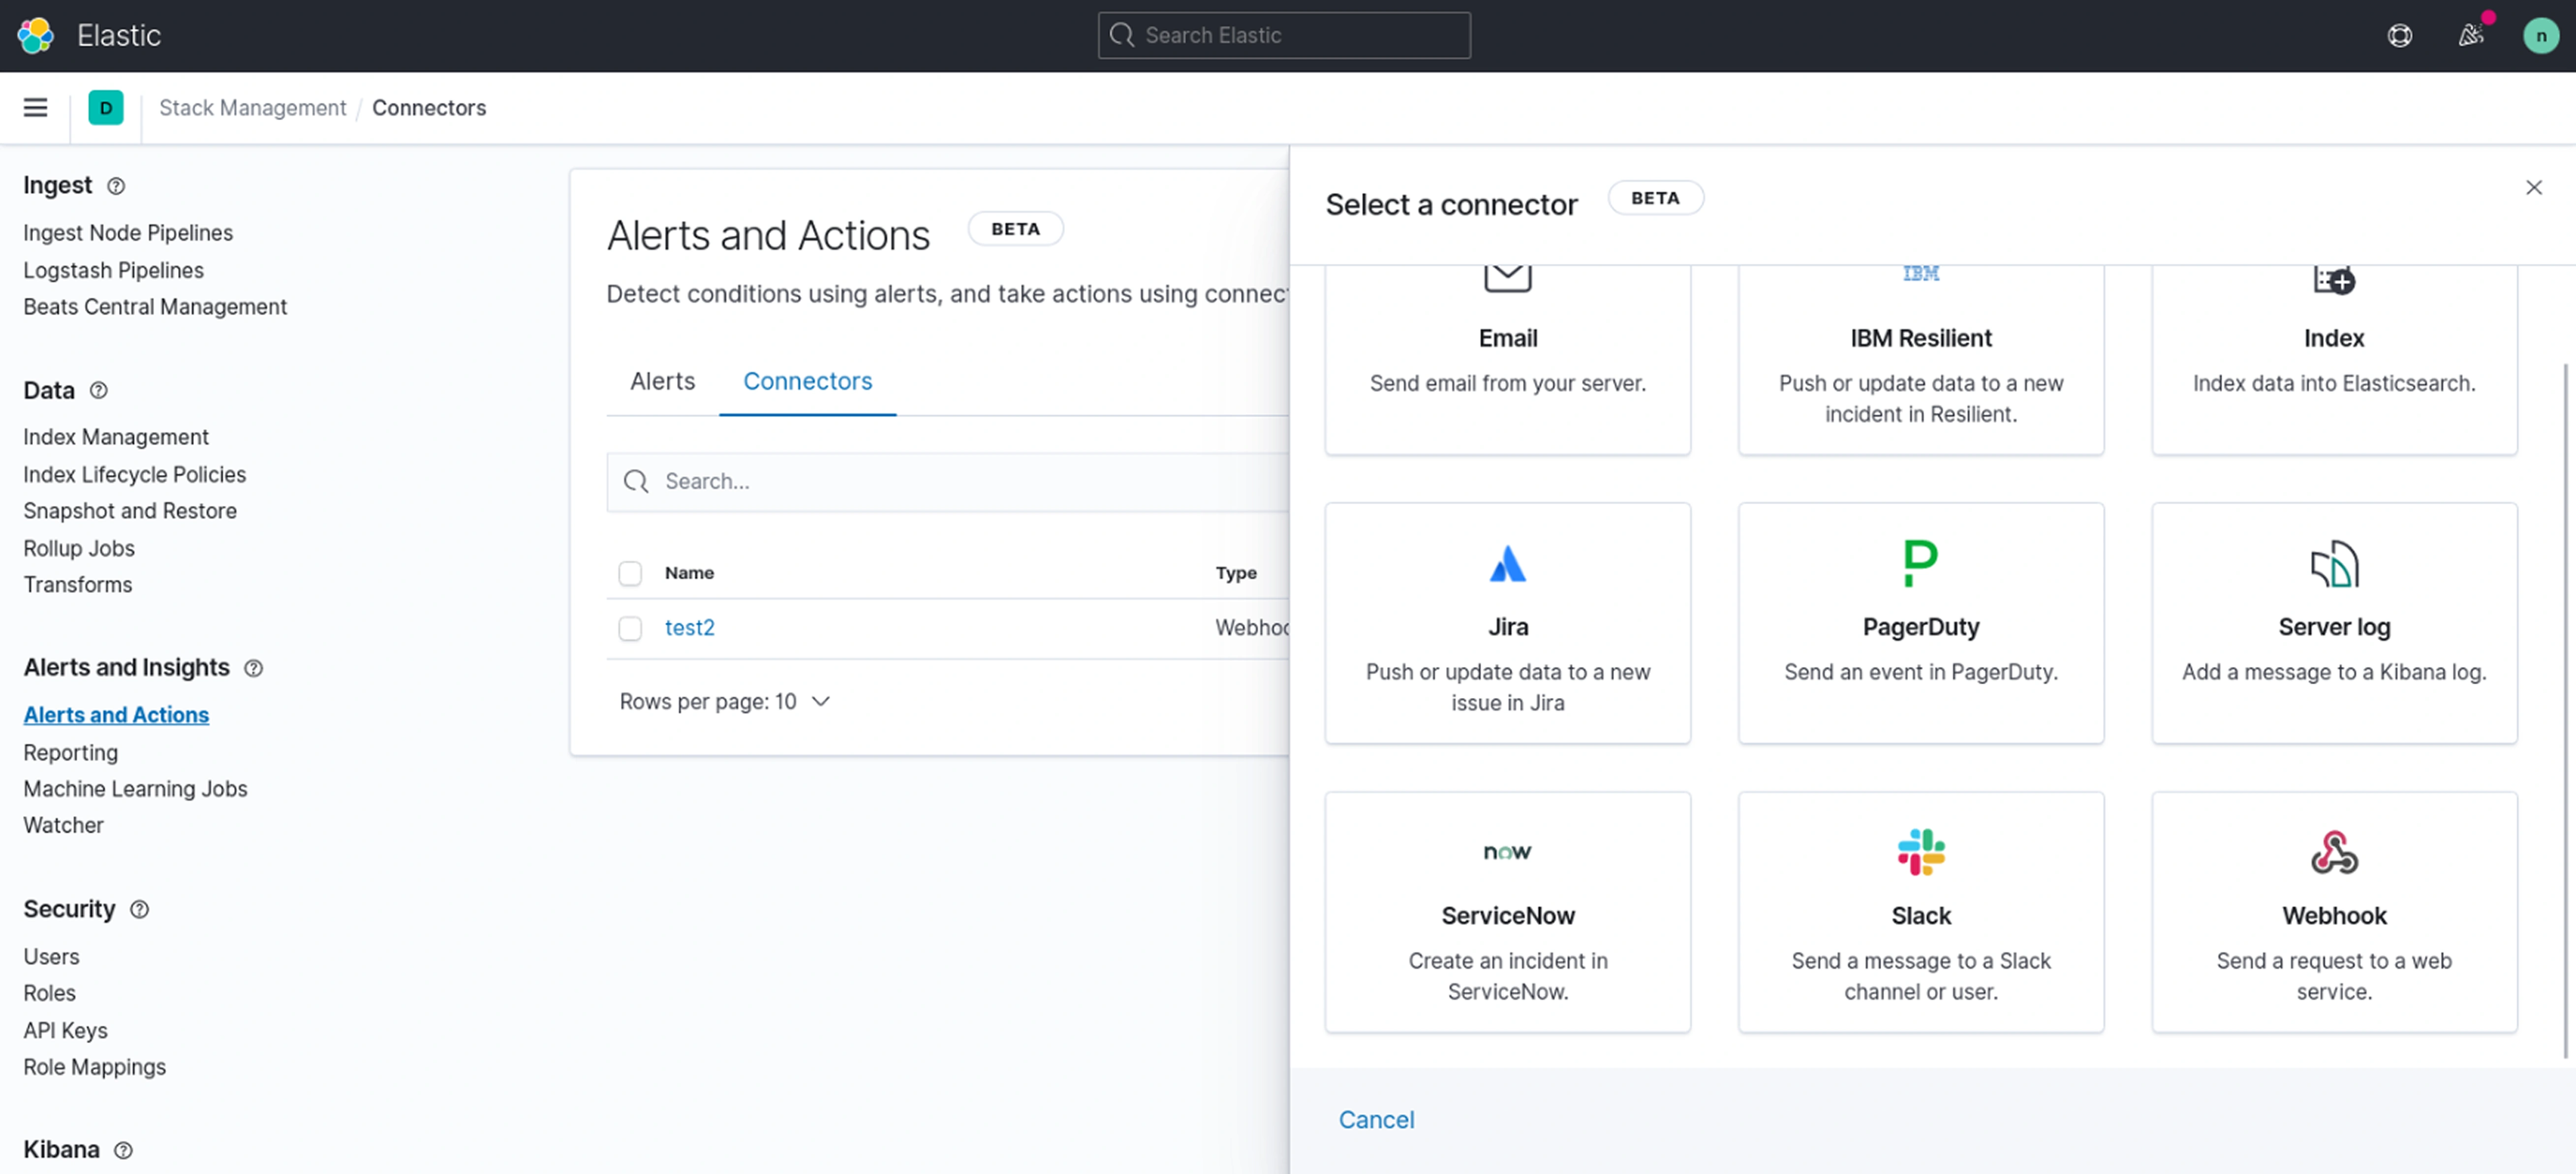This screenshot has height=1174, width=2576.
Task: Check the select-all checkbox beside Name
Action: 630,573
